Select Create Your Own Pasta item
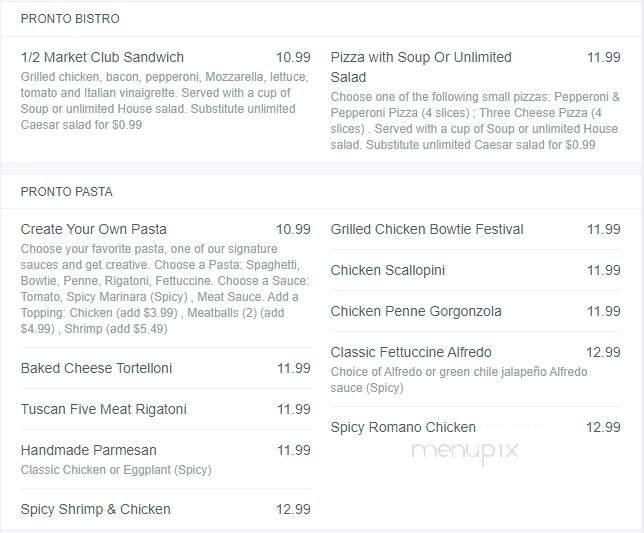644x533 pixels. point(94,229)
